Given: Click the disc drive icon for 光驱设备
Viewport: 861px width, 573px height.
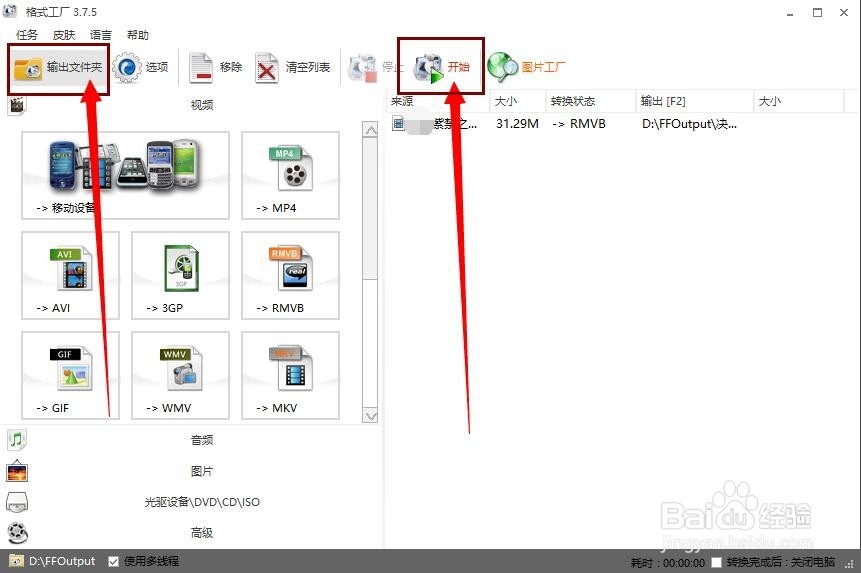Looking at the screenshot, I should point(17,502).
